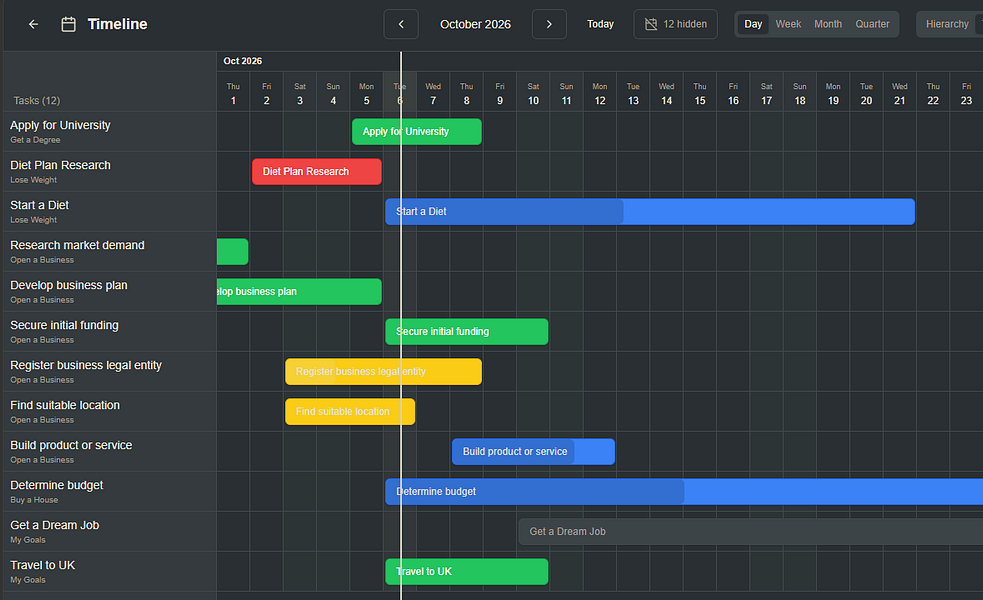983x600 pixels.
Task: Select the gray Get a Dream Job bar
Action: [750, 532]
